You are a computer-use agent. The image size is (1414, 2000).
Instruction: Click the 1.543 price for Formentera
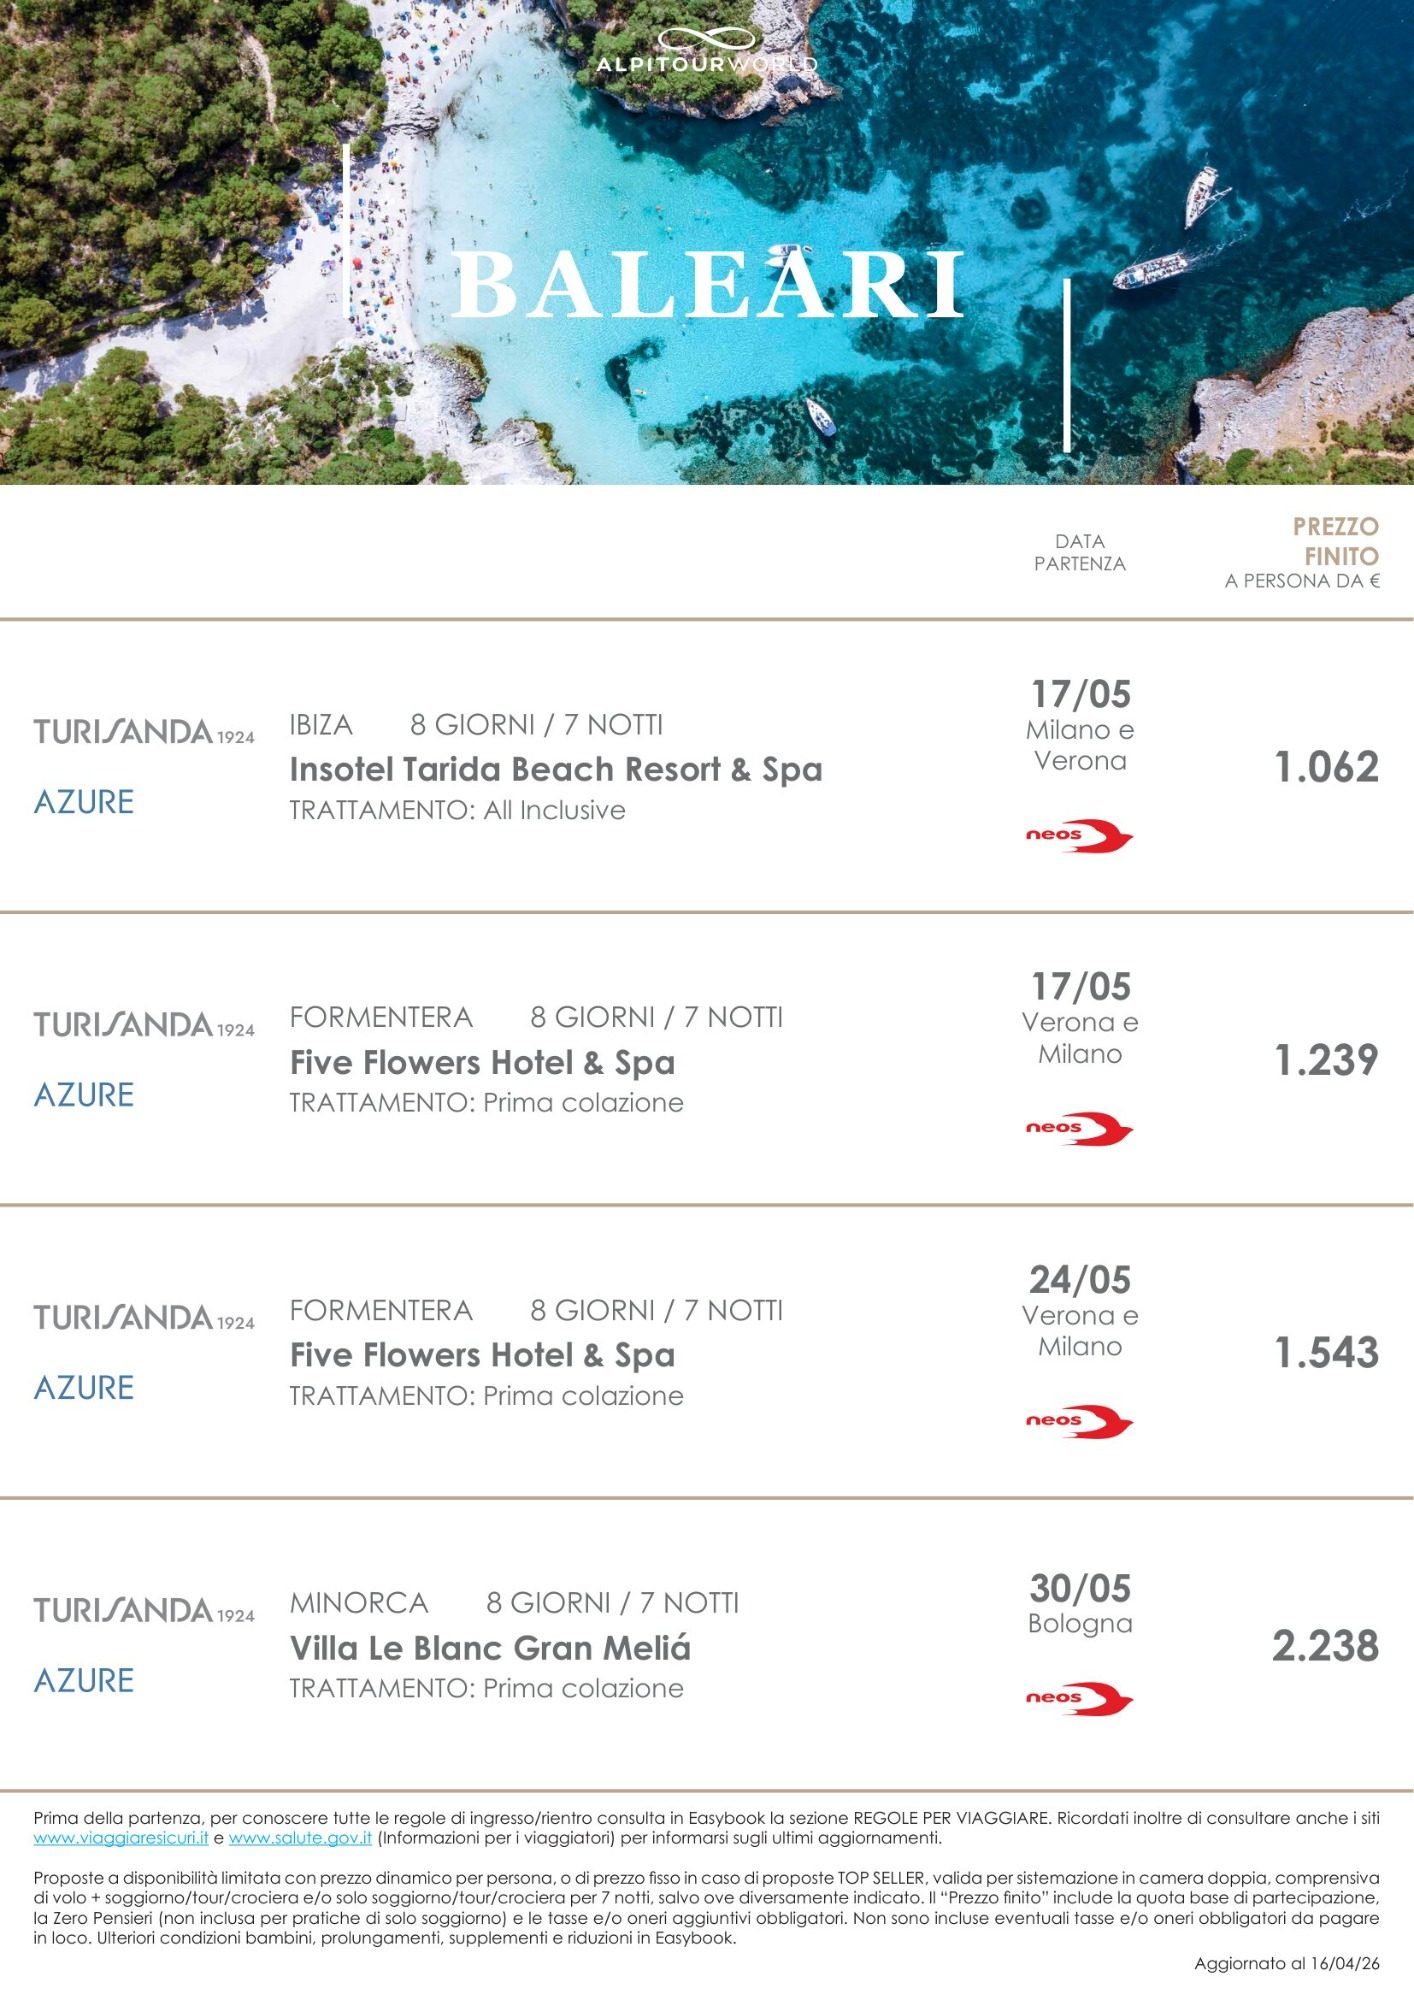1326,1352
